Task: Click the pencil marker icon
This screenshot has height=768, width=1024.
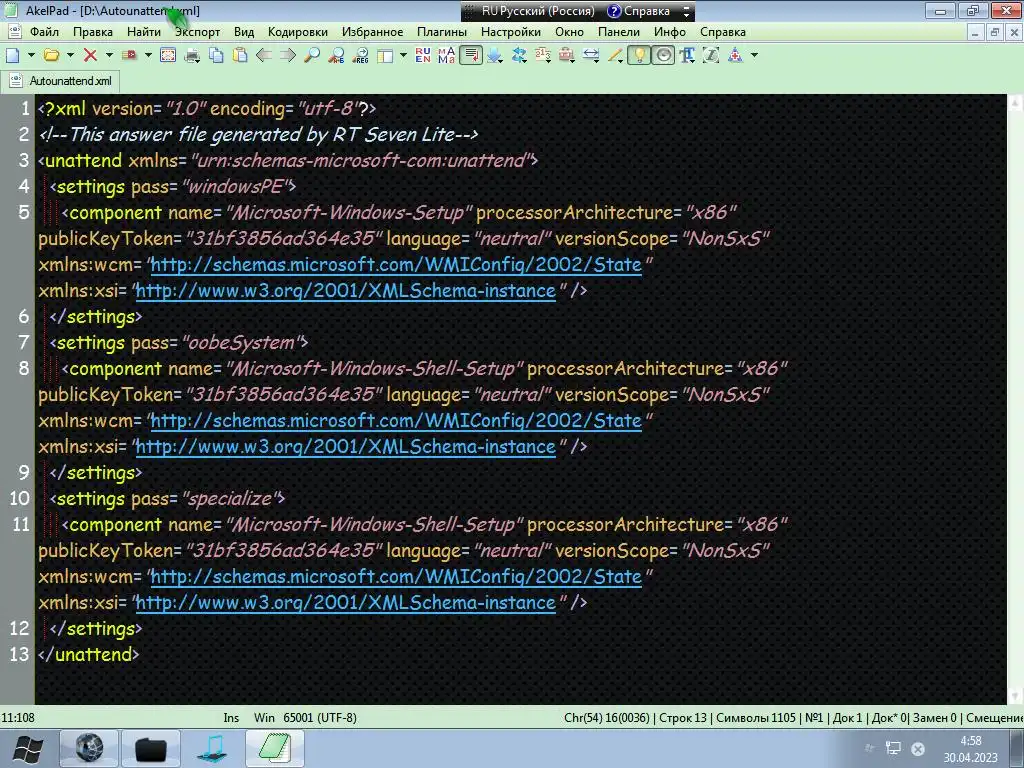Action: [x=615, y=56]
